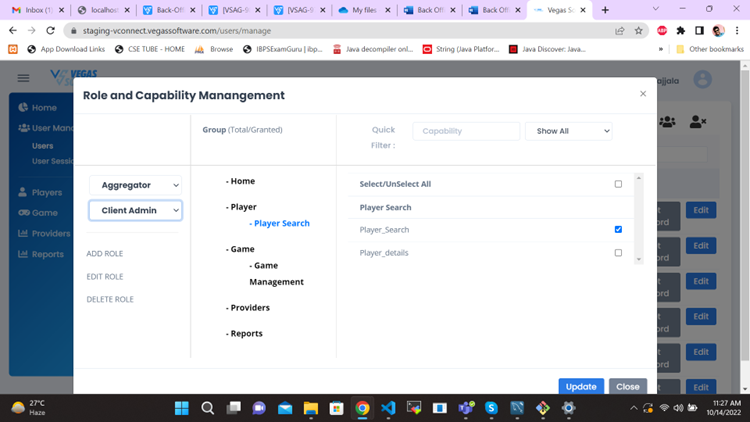Collapse the Home group
The width and height of the screenshot is (750, 422).
coord(241,181)
